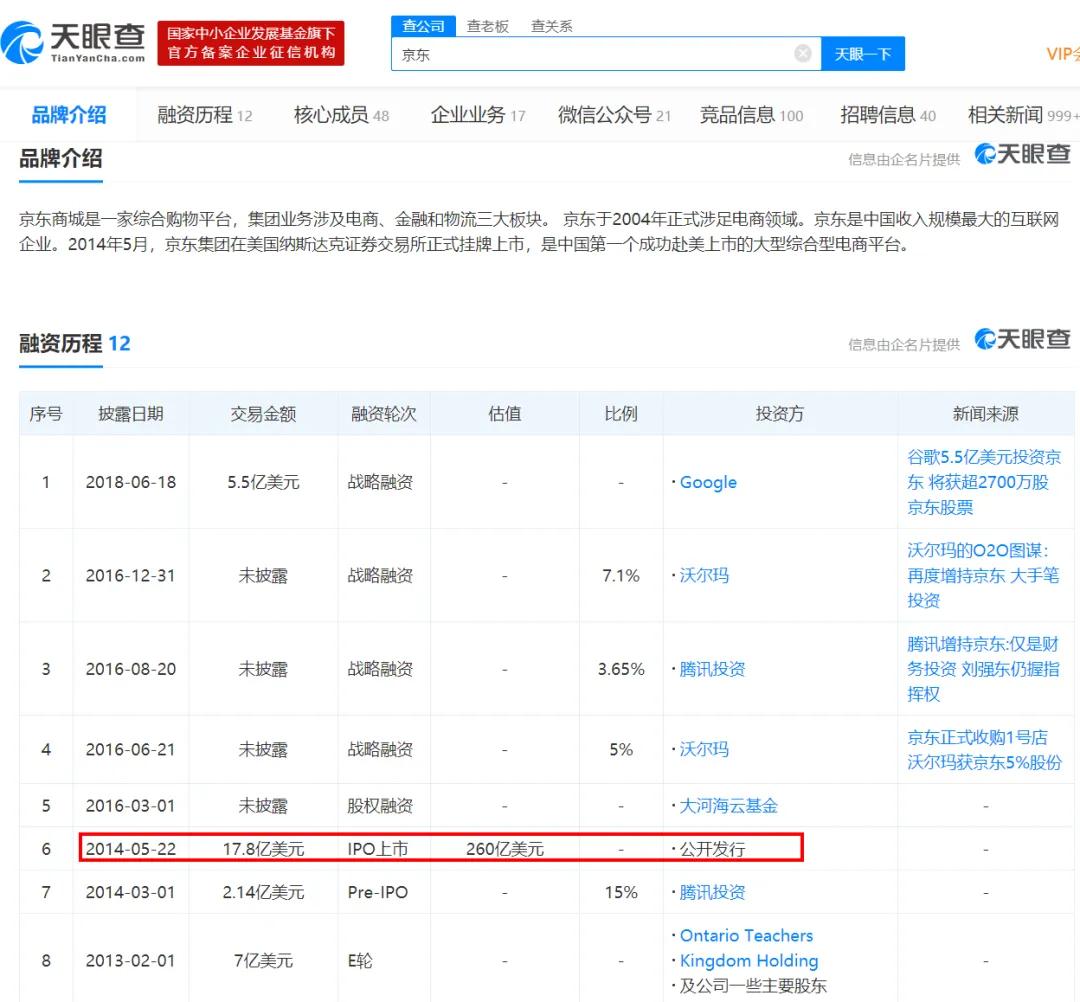
Task: Click the Google investor link in row 1
Action: tap(707, 482)
